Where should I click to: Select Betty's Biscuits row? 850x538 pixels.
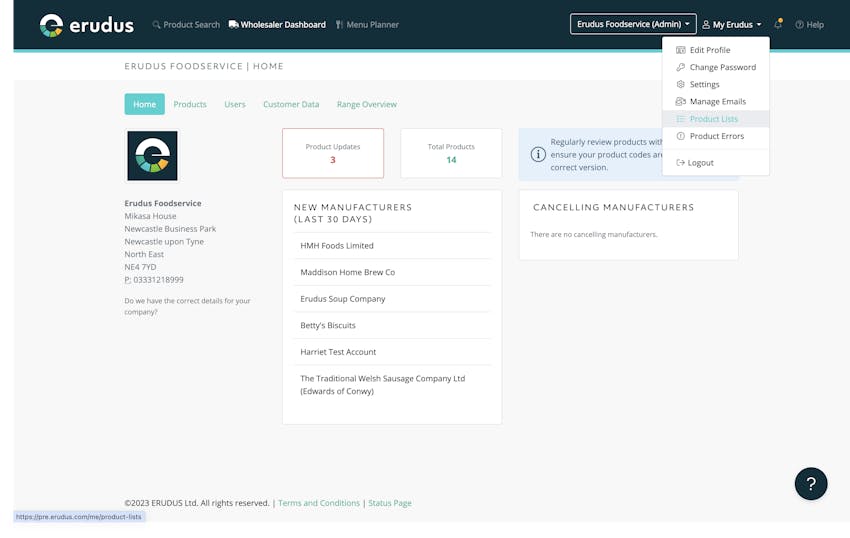tap(392, 325)
